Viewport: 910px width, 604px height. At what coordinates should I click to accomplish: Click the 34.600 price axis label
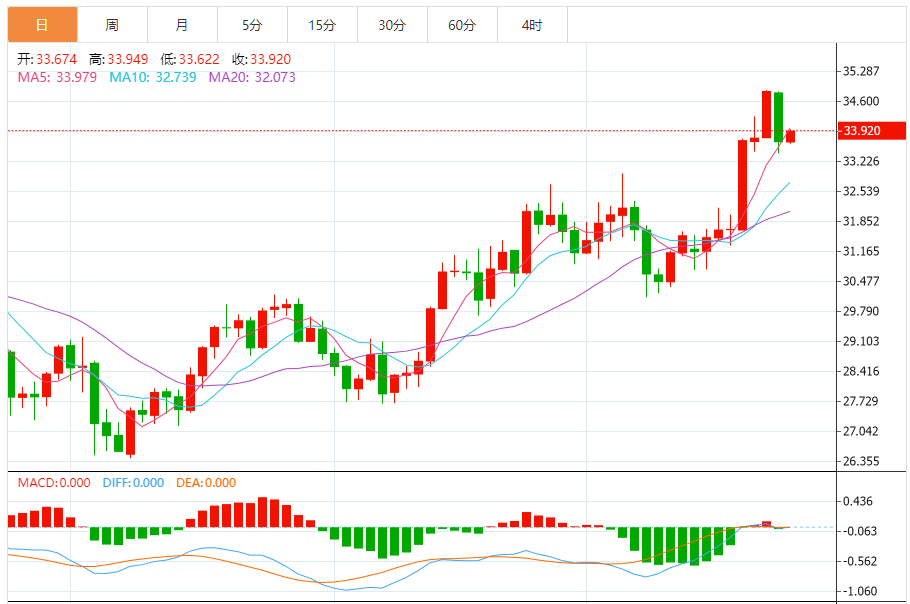(861, 101)
